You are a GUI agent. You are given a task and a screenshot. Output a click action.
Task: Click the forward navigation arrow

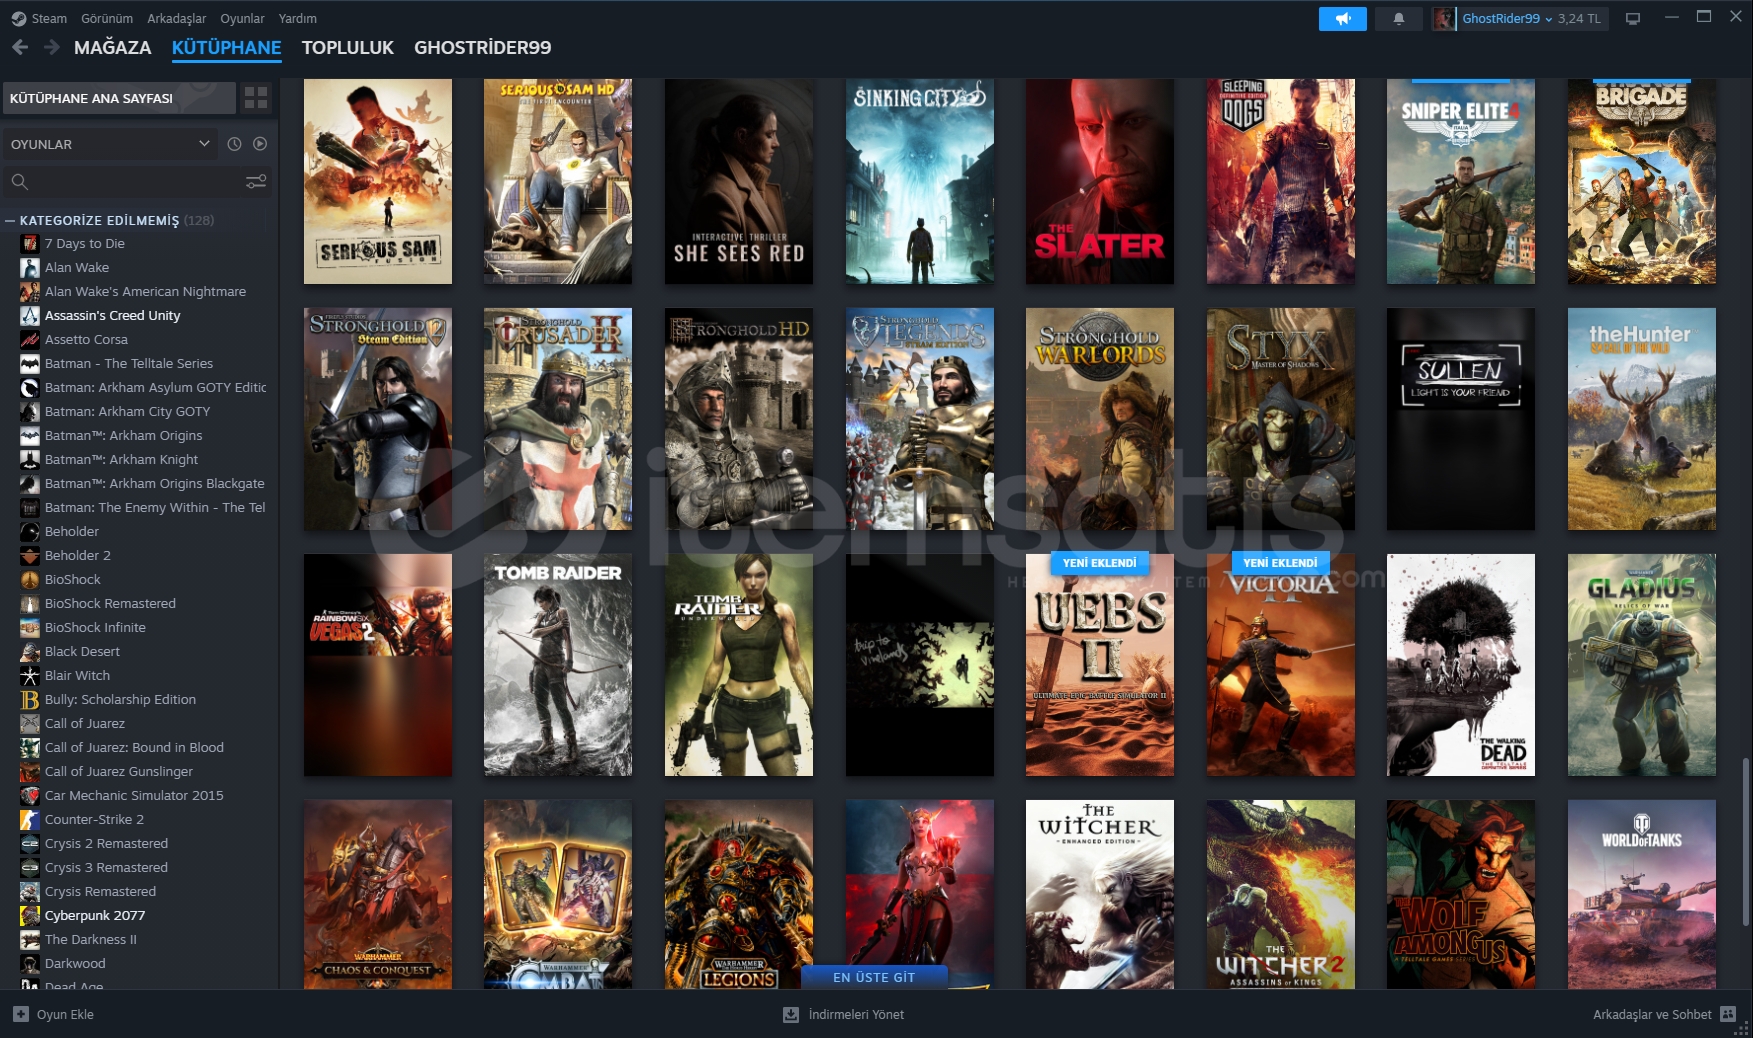pos(52,47)
